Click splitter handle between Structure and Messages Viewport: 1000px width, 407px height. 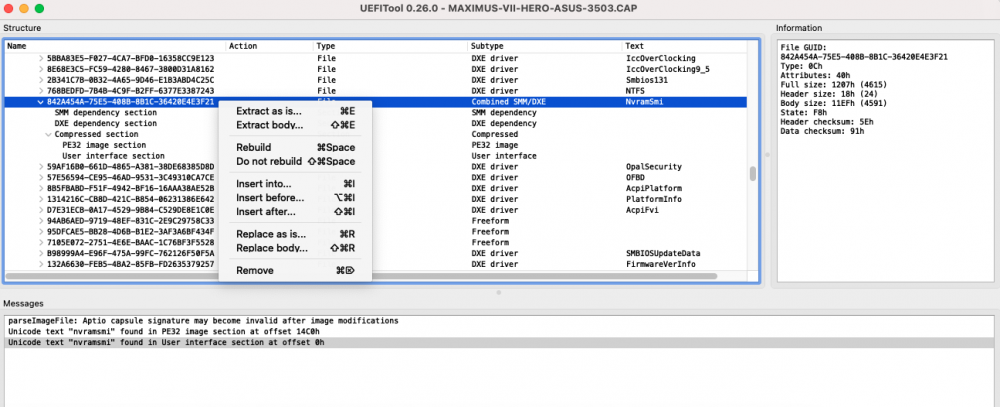[x=499, y=292]
